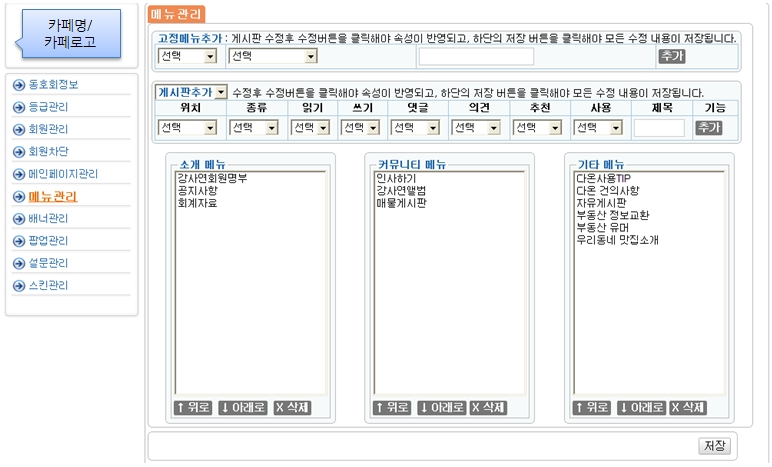The image size is (772, 467).
Task: Select 매물게시판 in 커뮤니티 메뉴 list
Action: [401, 202]
